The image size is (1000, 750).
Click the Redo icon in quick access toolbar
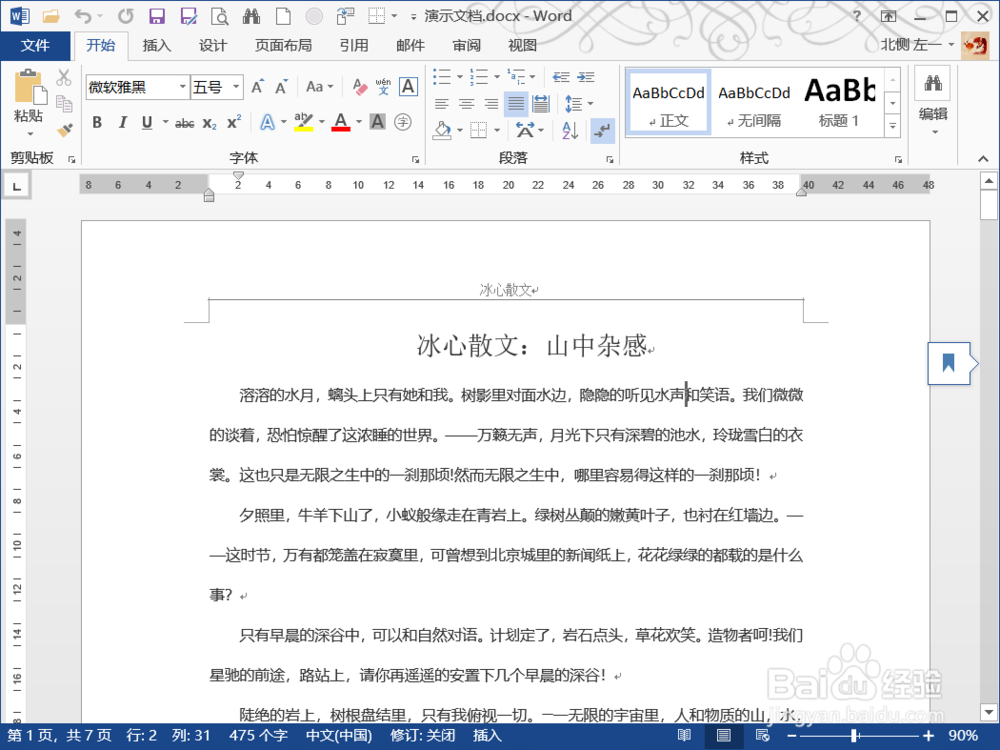tap(126, 17)
